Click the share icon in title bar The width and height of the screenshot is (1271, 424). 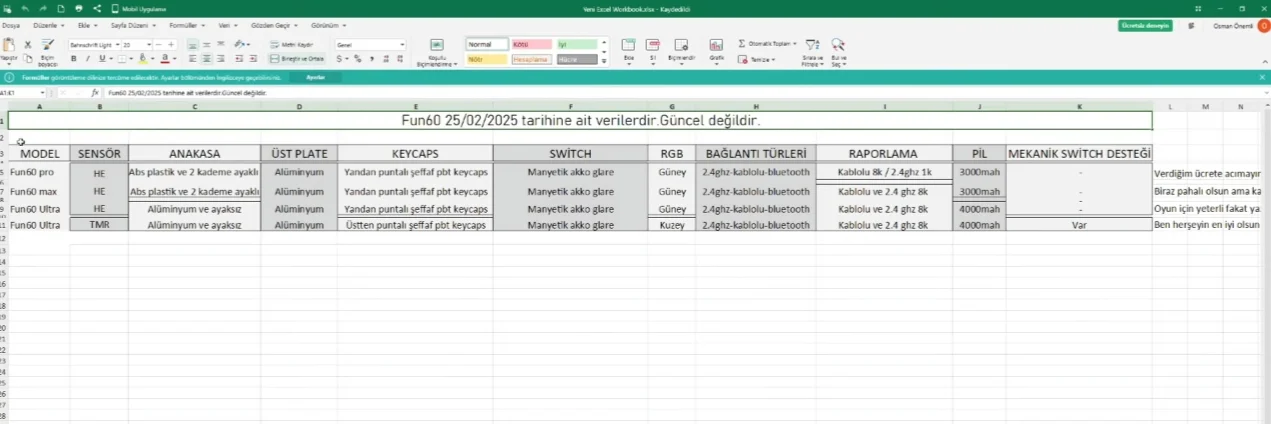(97, 9)
